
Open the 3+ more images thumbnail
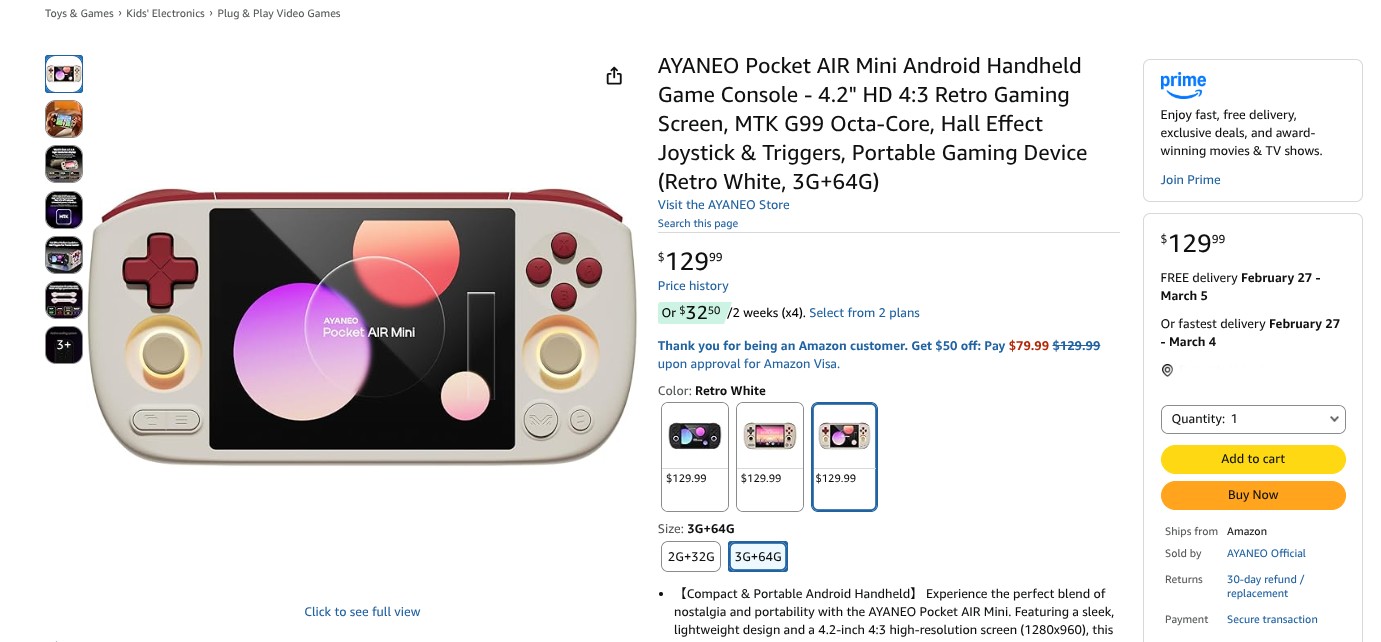pos(64,345)
